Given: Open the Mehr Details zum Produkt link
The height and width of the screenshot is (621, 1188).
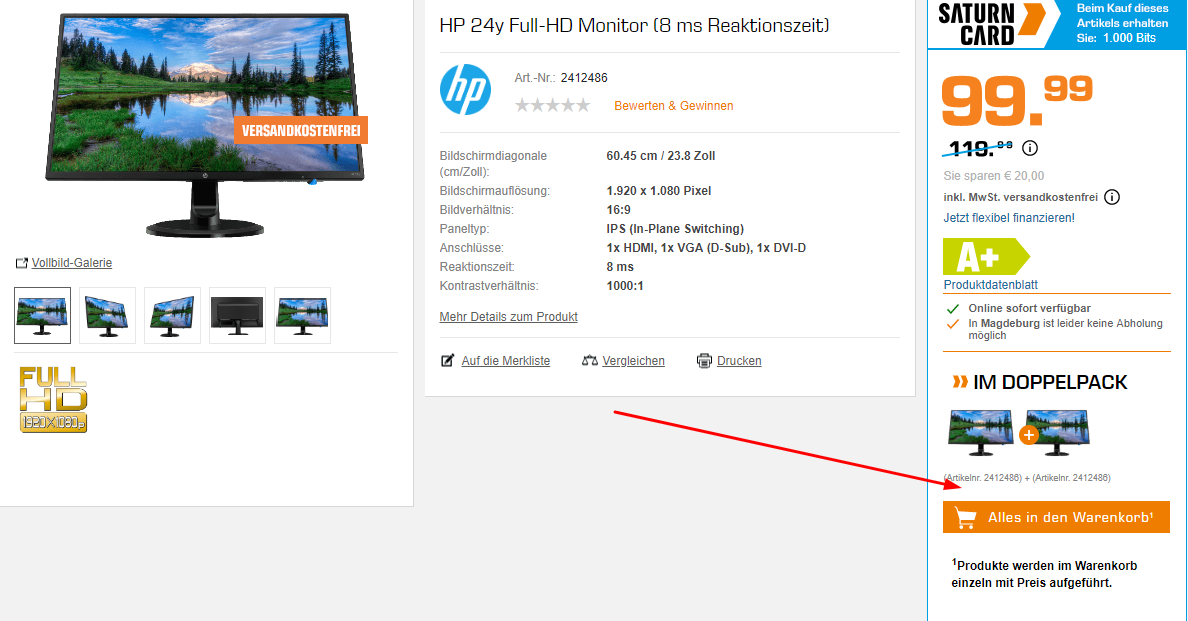Looking at the screenshot, I should (508, 316).
